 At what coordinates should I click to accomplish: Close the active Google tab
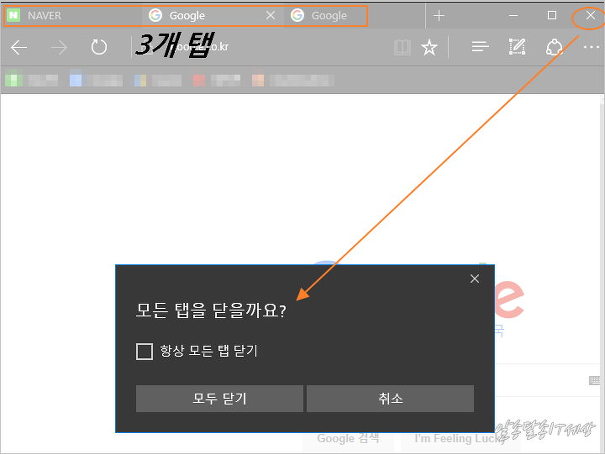pos(270,16)
